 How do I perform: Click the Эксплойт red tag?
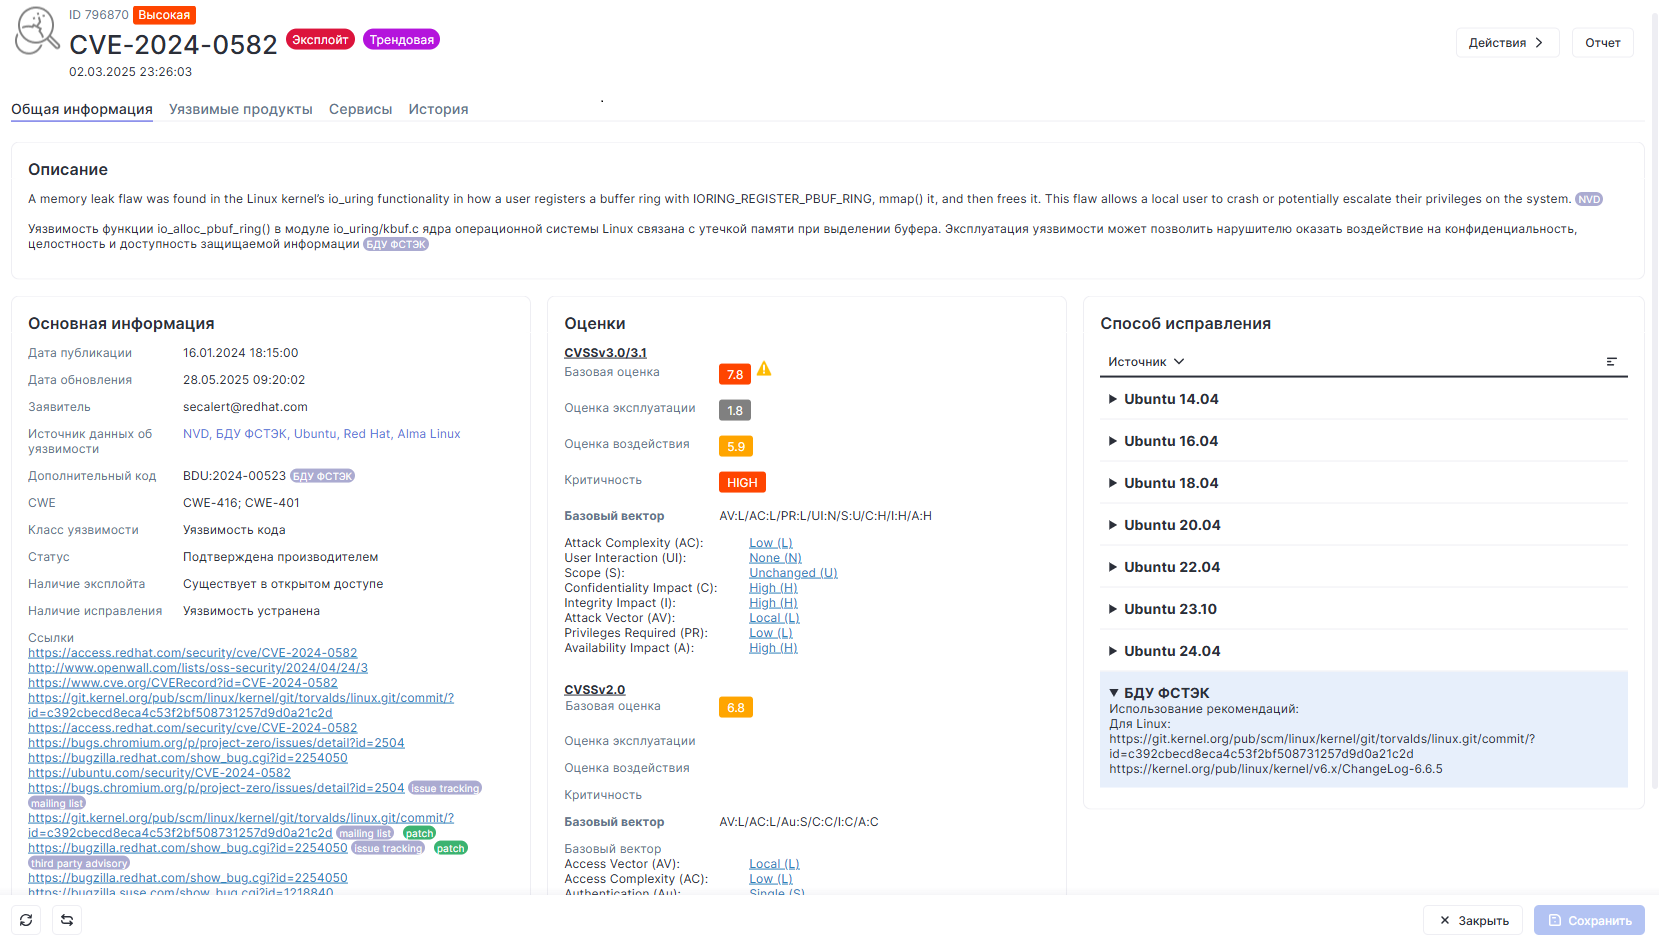(x=320, y=40)
